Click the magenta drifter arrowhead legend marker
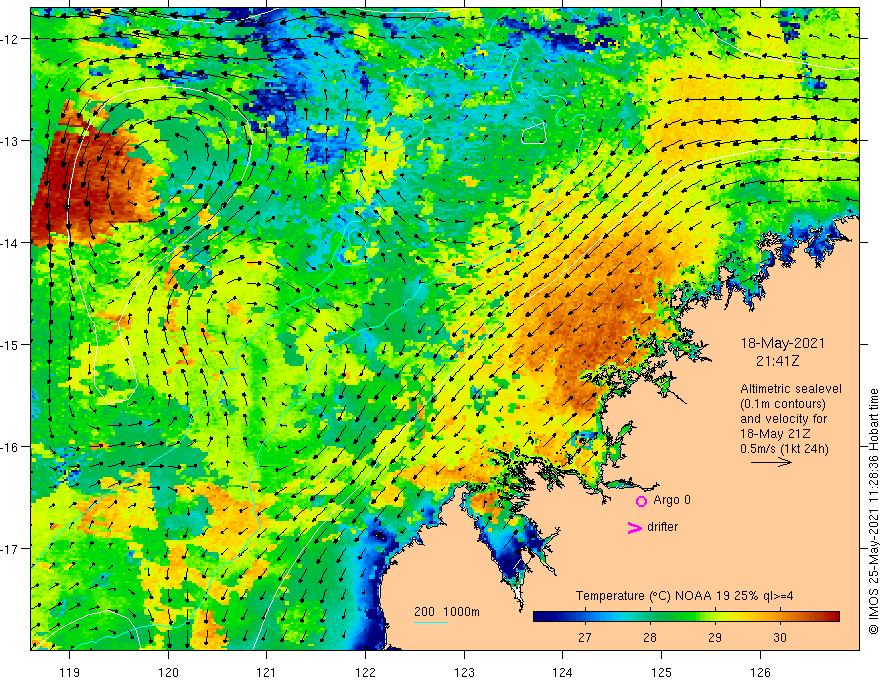The width and height of the screenshot is (880, 680). [634, 527]
